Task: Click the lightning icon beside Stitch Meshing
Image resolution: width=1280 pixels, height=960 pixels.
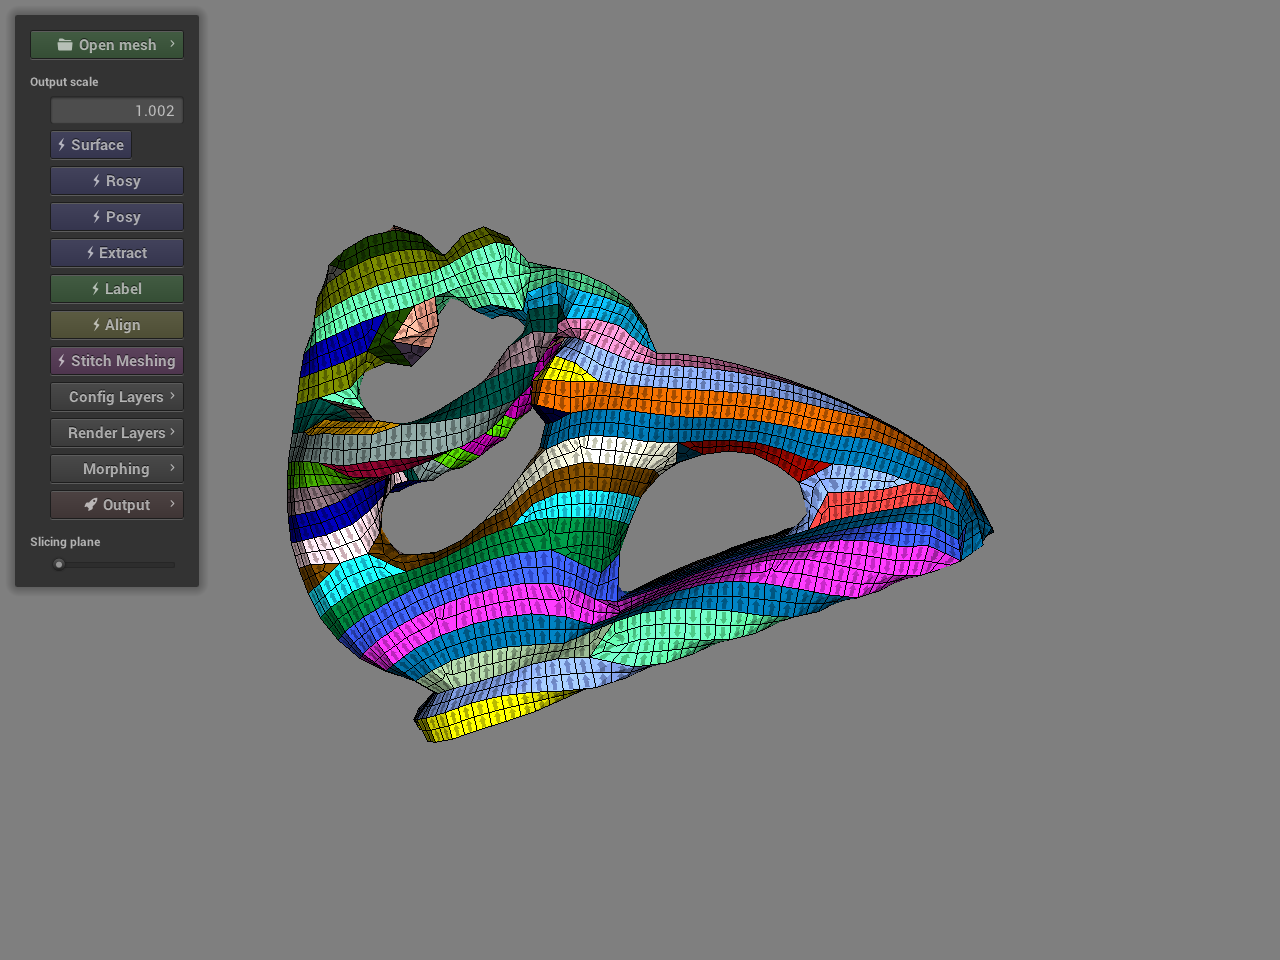Action: 62,361
